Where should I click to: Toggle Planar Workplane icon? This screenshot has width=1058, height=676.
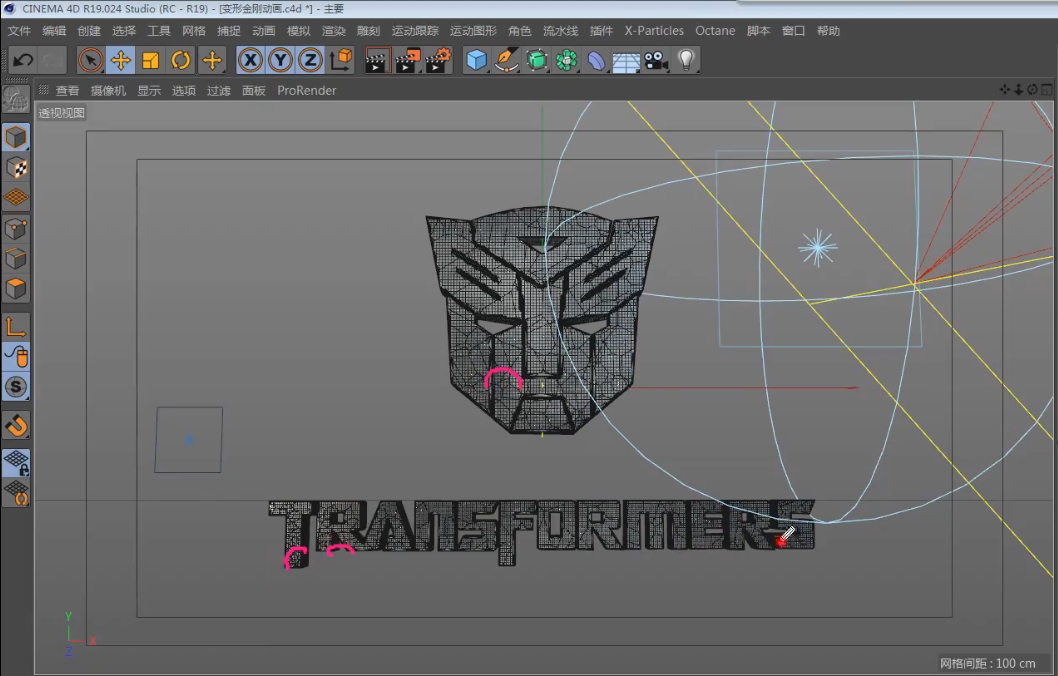(x=16, y=493)
